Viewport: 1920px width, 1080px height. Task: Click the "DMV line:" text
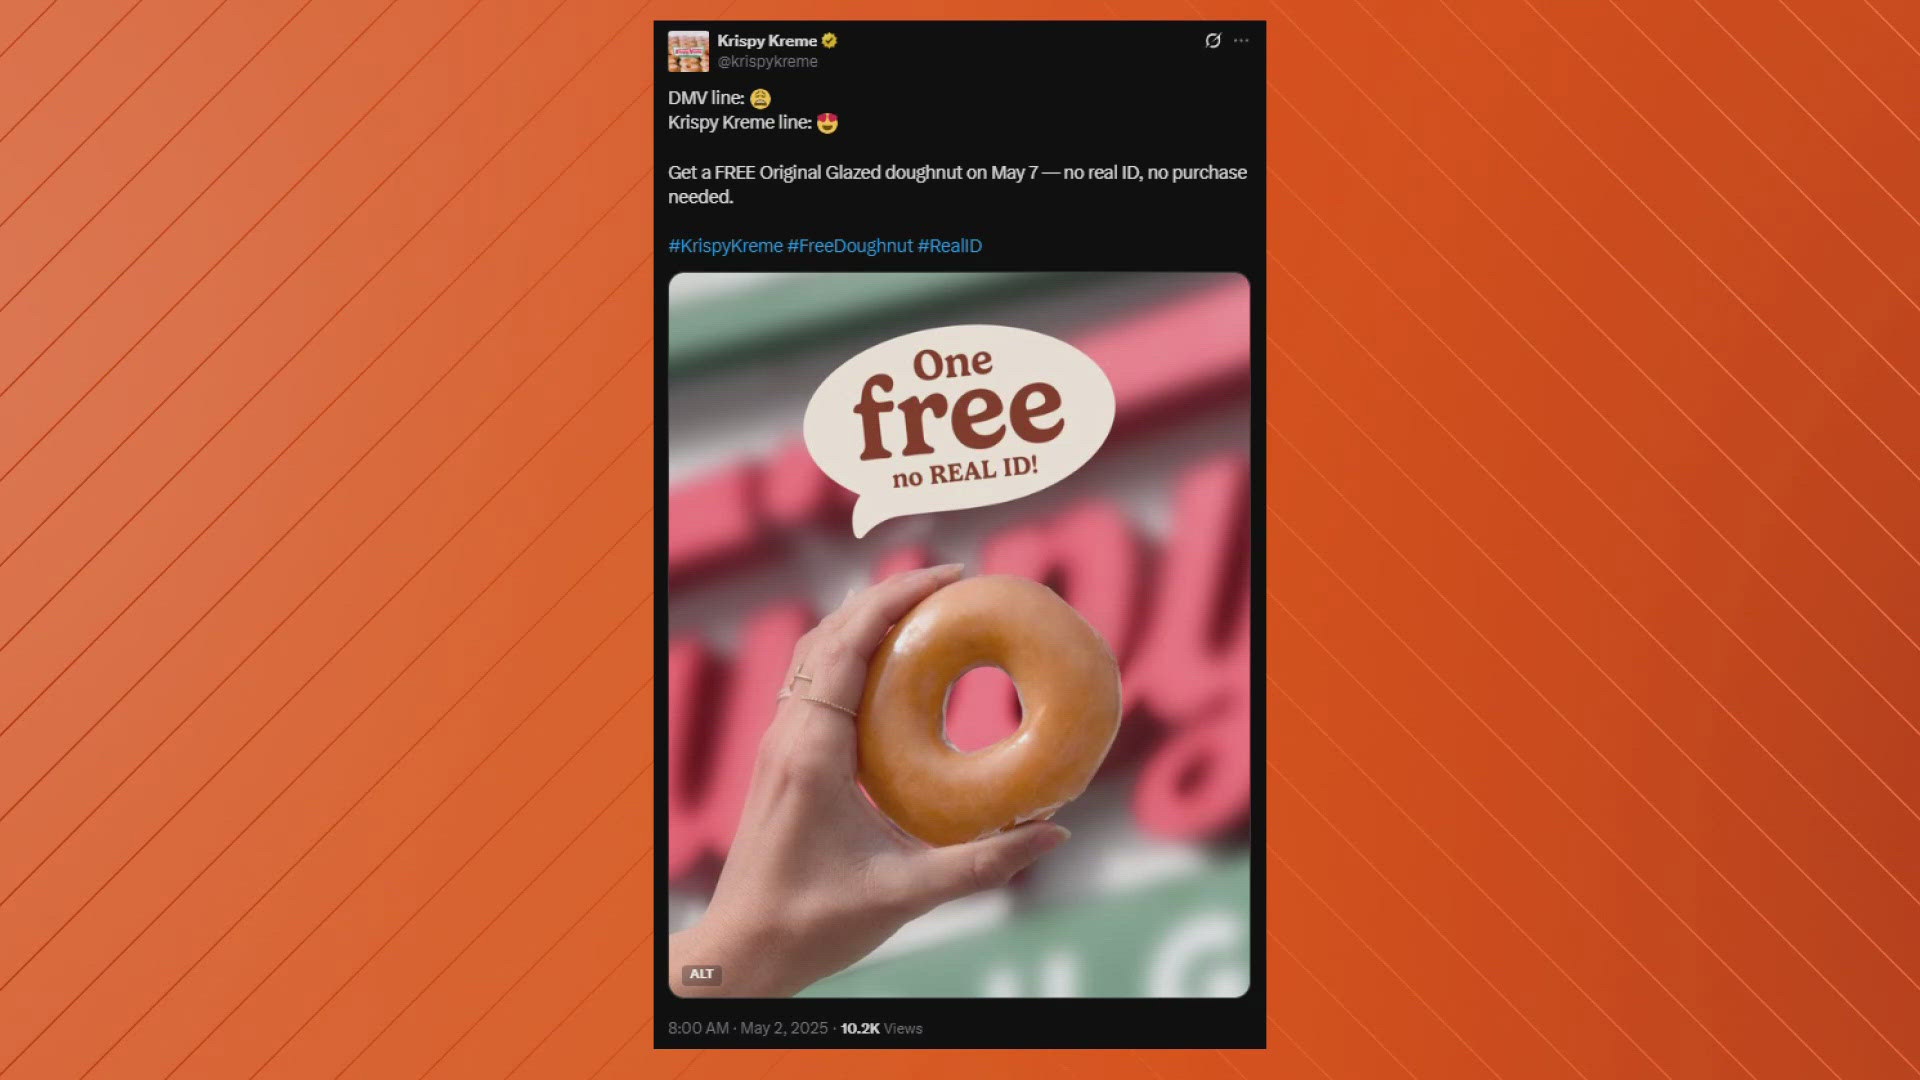[706, 98]
